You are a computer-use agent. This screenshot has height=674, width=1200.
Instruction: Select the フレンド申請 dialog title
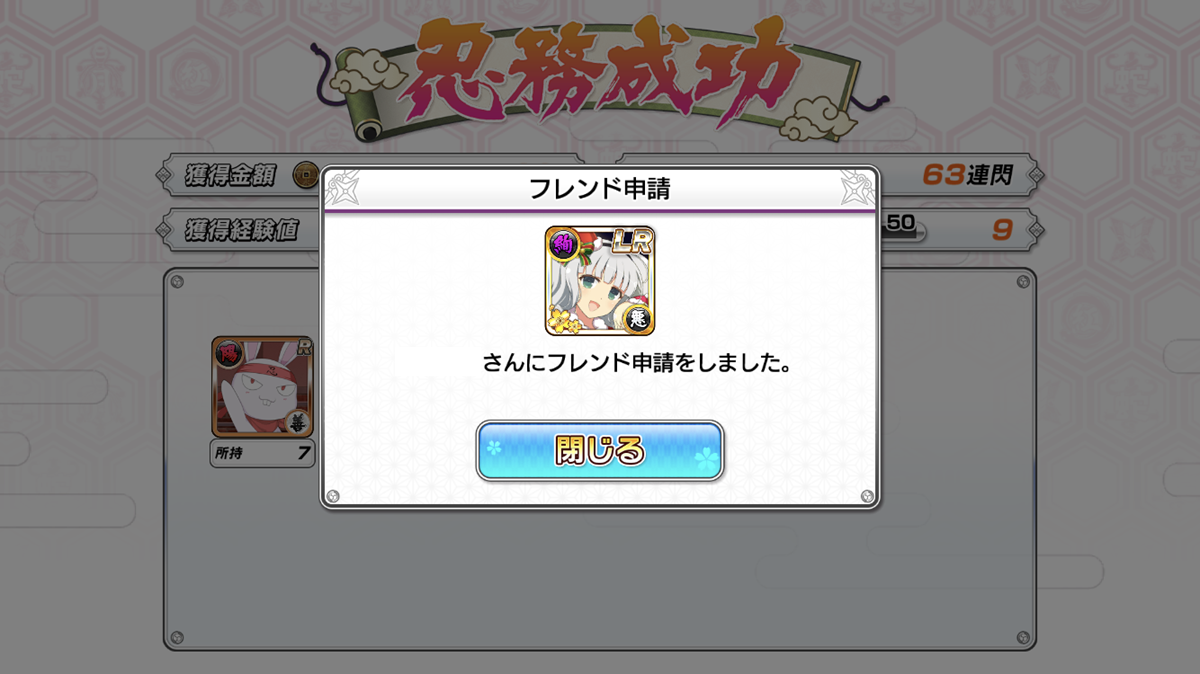pyautogui.click(x=599, y=189)
